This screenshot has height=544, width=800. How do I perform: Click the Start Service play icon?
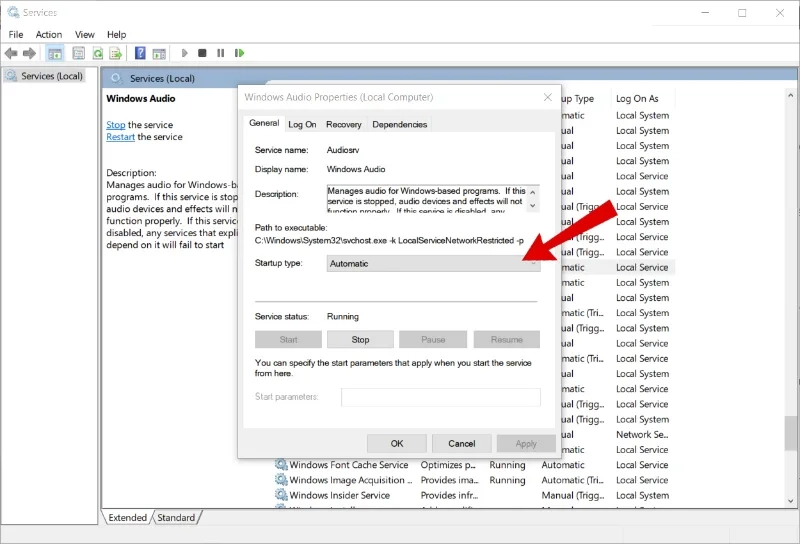(185, 53)
